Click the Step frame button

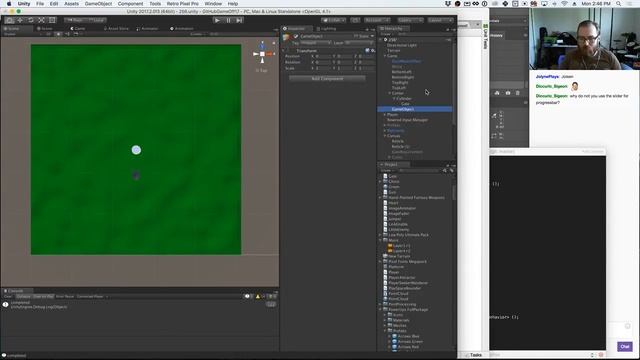point(240,20)
